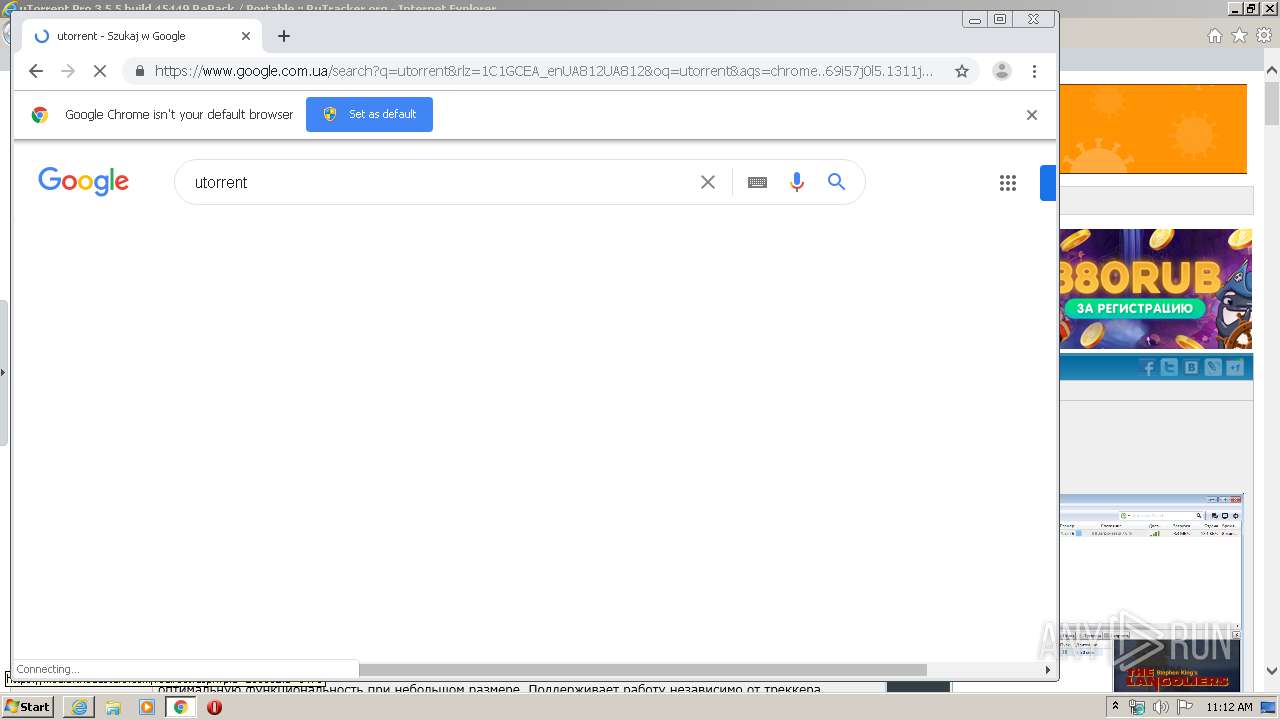Click Chrome's horizontal scrollbar thumb
This screenshot has width=1280, height=720.
tap(643, 669)
